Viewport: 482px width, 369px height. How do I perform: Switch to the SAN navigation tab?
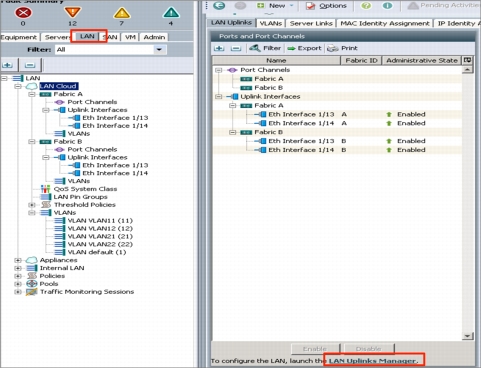pos(110,37)
